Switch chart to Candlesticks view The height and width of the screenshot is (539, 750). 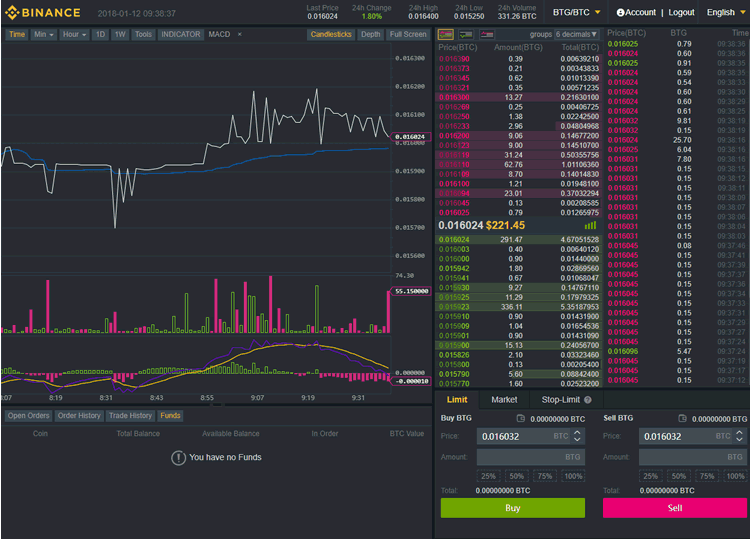click(331, 34)
